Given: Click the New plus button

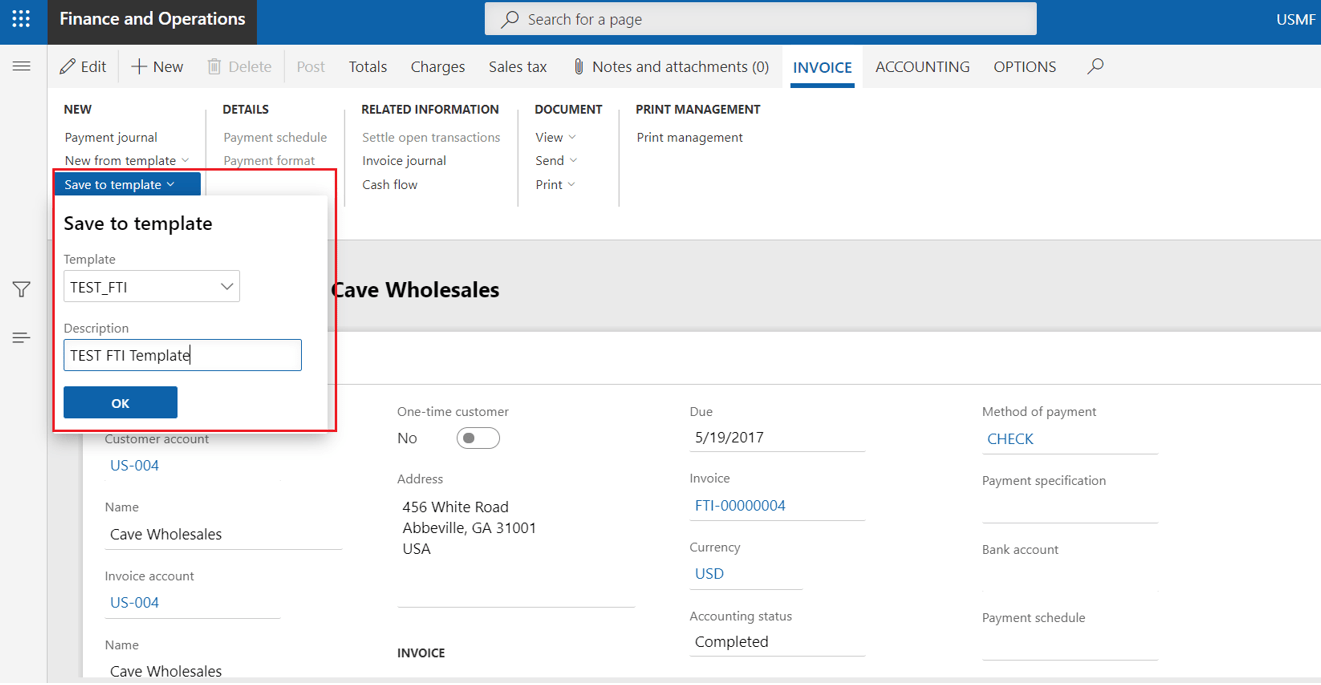Looking at the screenshot, I should 157,67.
